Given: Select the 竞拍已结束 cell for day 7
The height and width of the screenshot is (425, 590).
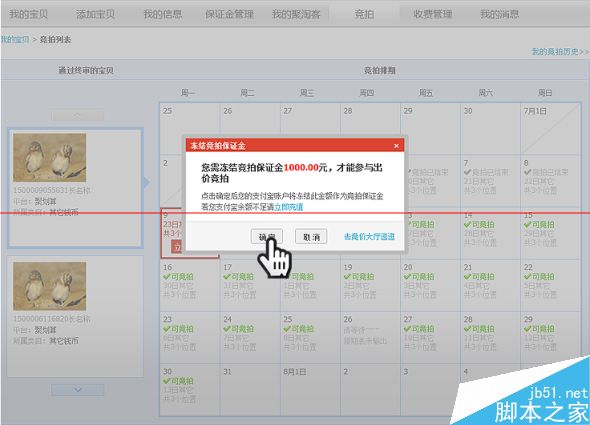Looking at the screenshot, I should pyautogui.click(x=490, y=181).
